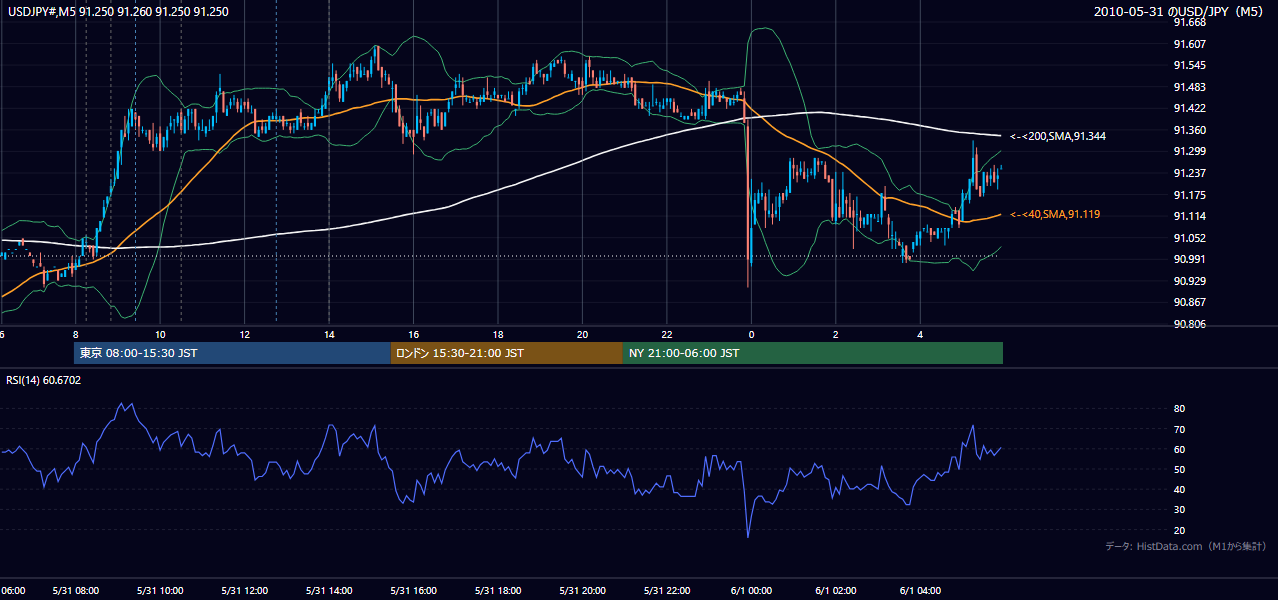
Task: Click the 91.483 price axis label
Action: (1190, 87)
